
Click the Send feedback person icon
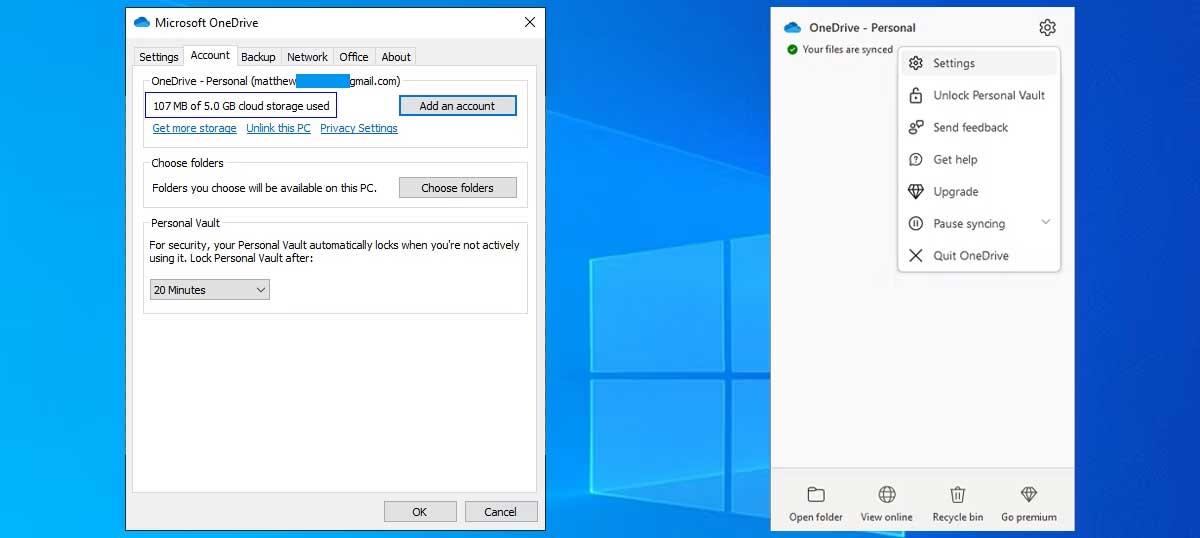tap(915, 127)
